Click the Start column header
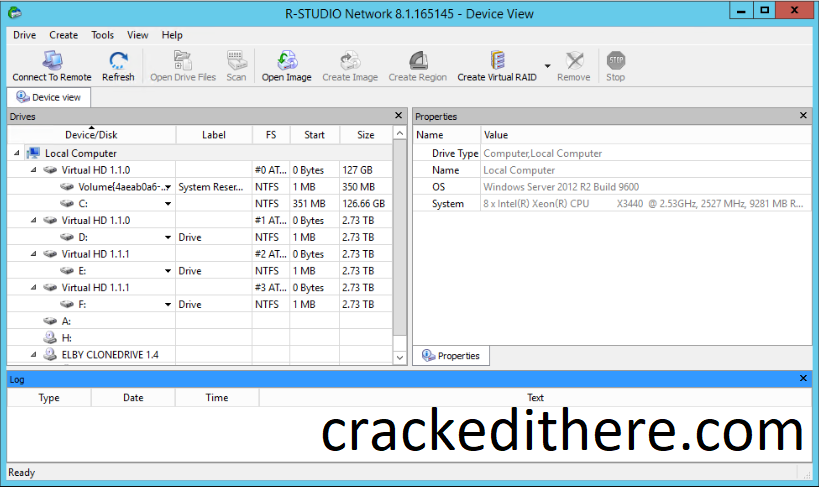Viewport: 819px width, 487px height. tap(314, 134)
